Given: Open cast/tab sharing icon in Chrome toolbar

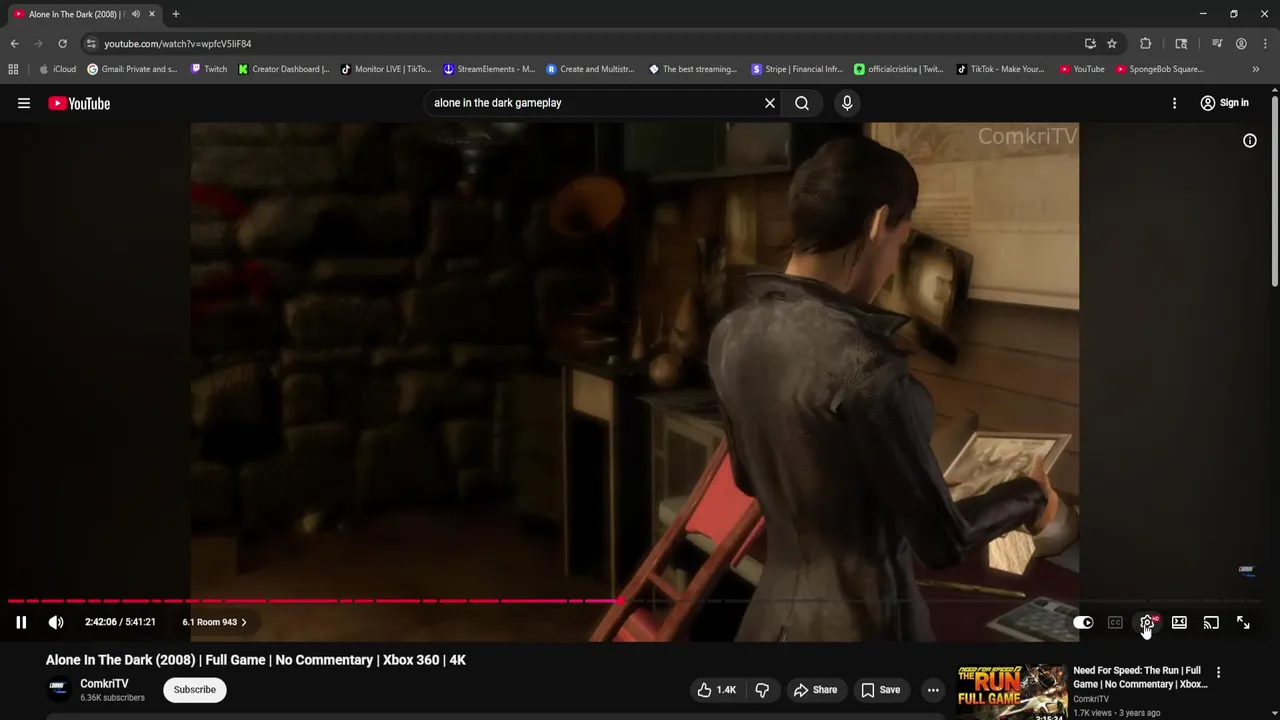Looking at the screenshot, I should point(1181,44).
